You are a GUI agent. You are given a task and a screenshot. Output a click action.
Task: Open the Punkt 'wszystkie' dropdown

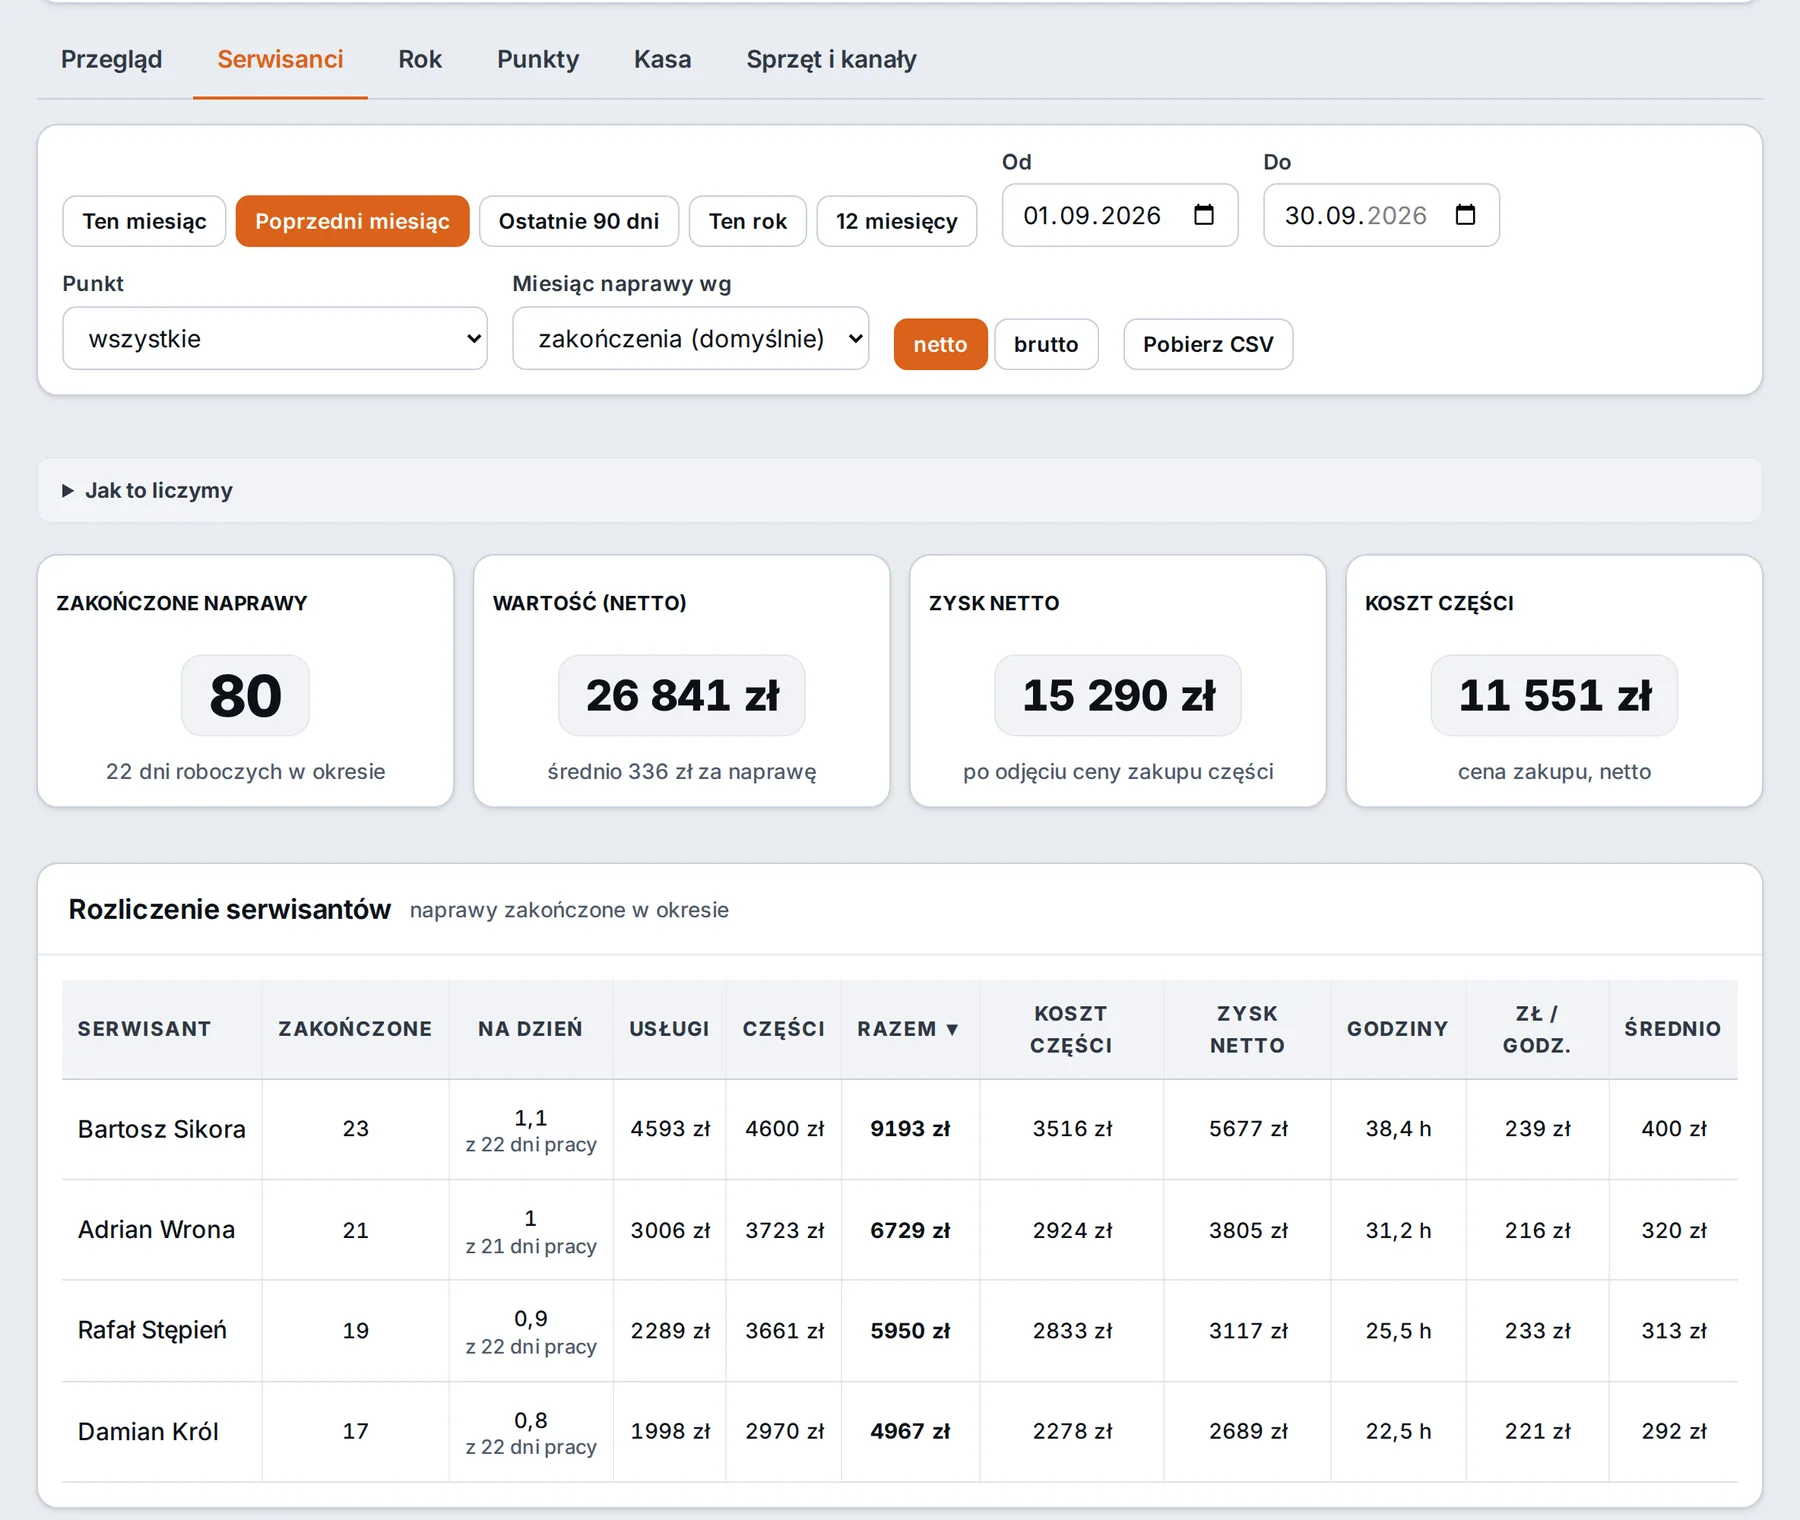275,338
